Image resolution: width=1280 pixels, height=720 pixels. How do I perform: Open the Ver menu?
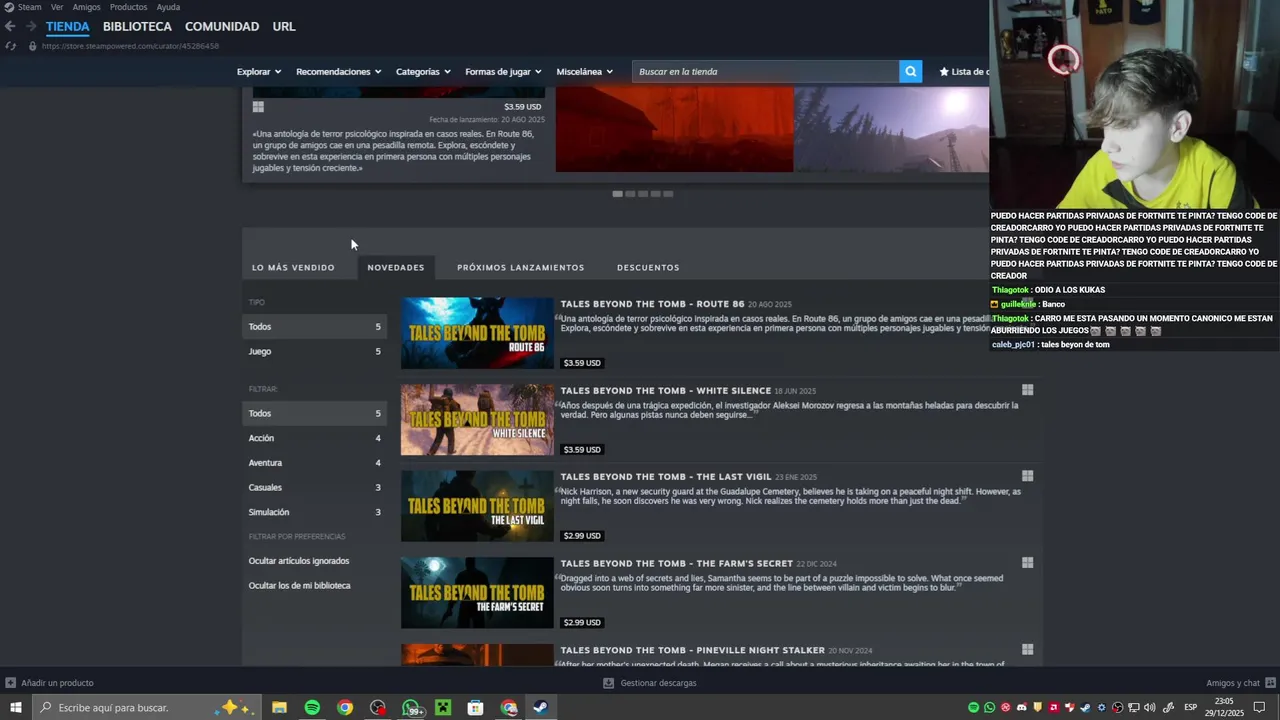tap(57, 7)
